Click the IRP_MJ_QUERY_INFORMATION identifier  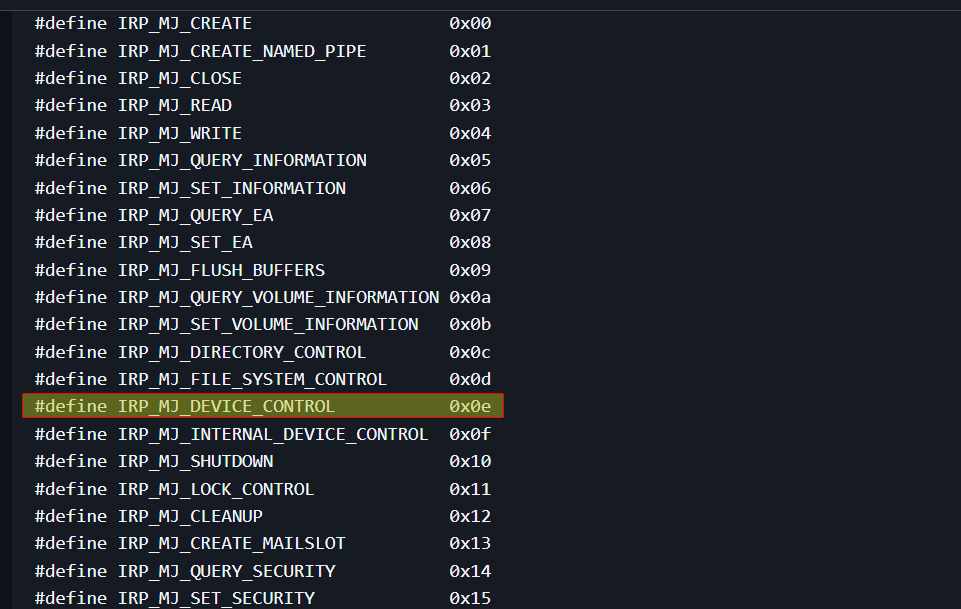click(242, 160)
